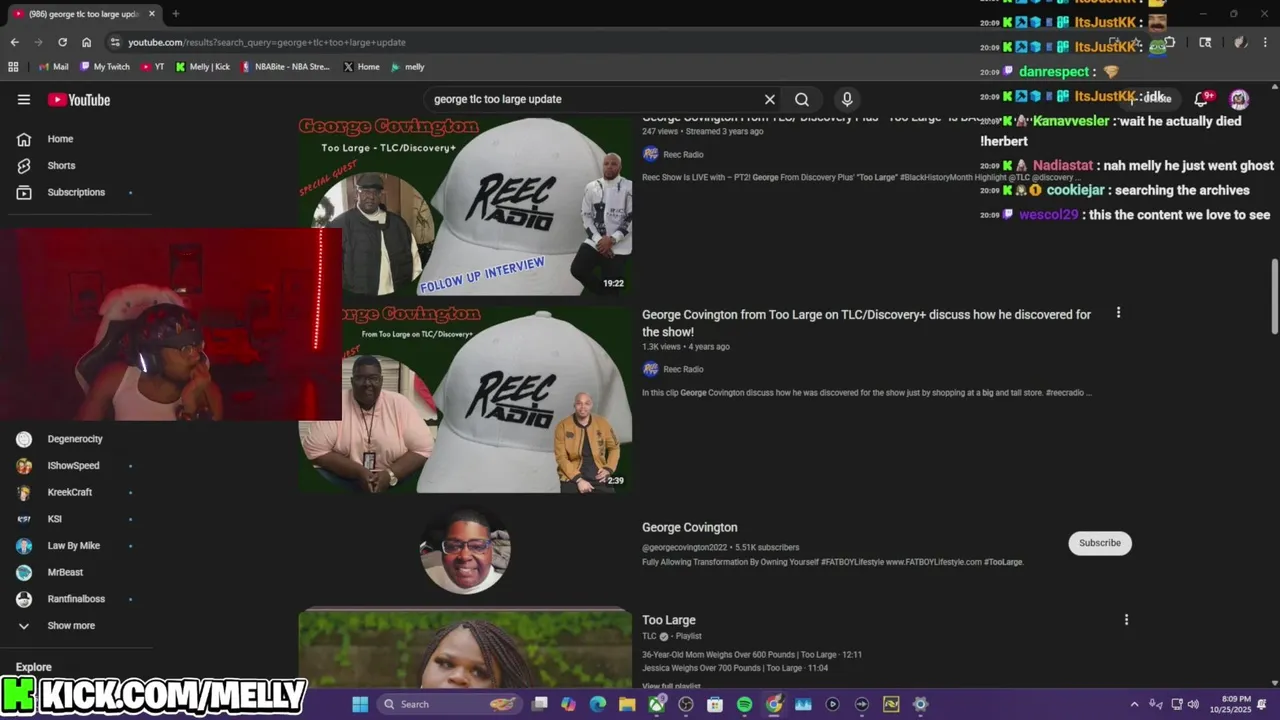Expand Show more subscriptions
Viewport: 1280px width, 720px height.
coord(71,626)
